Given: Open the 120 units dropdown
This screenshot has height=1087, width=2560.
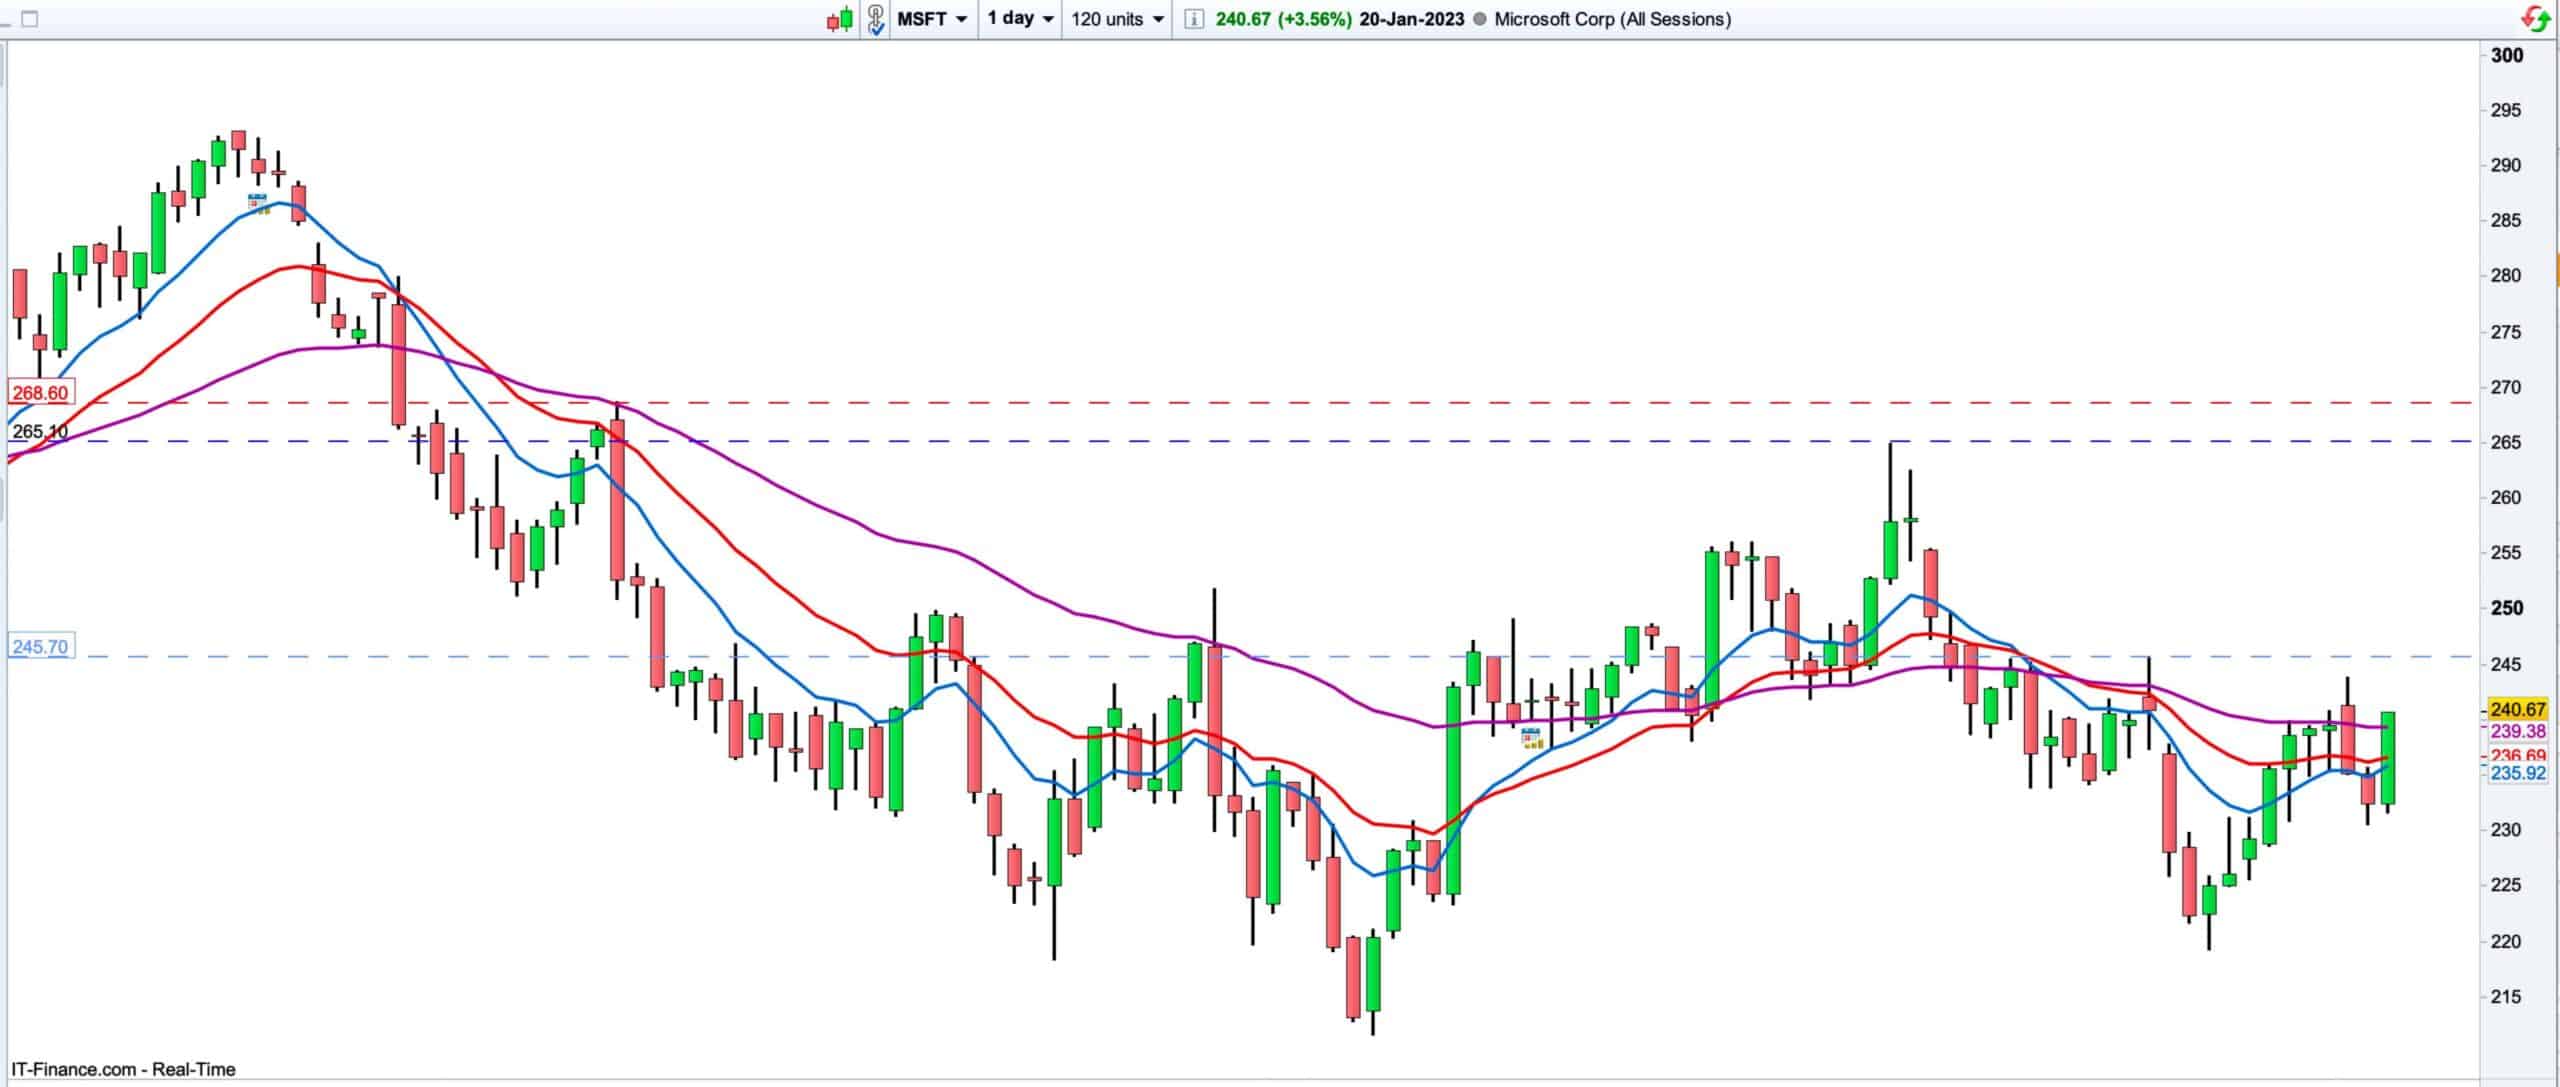Looking at the screenshot, I should pyautogui.click(x=1117, y=19).
